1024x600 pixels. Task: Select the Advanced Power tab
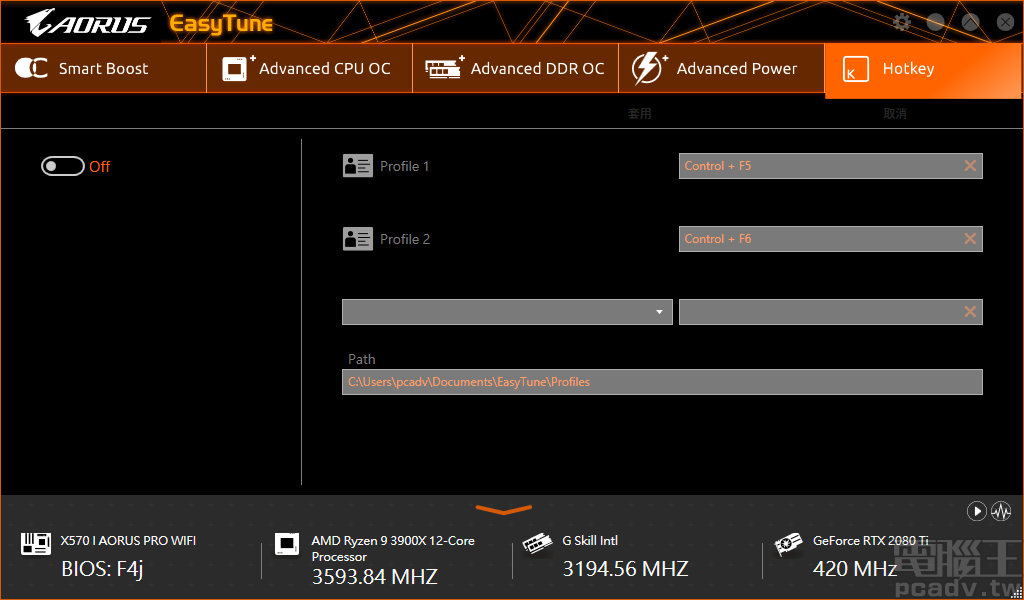point(721,69)
